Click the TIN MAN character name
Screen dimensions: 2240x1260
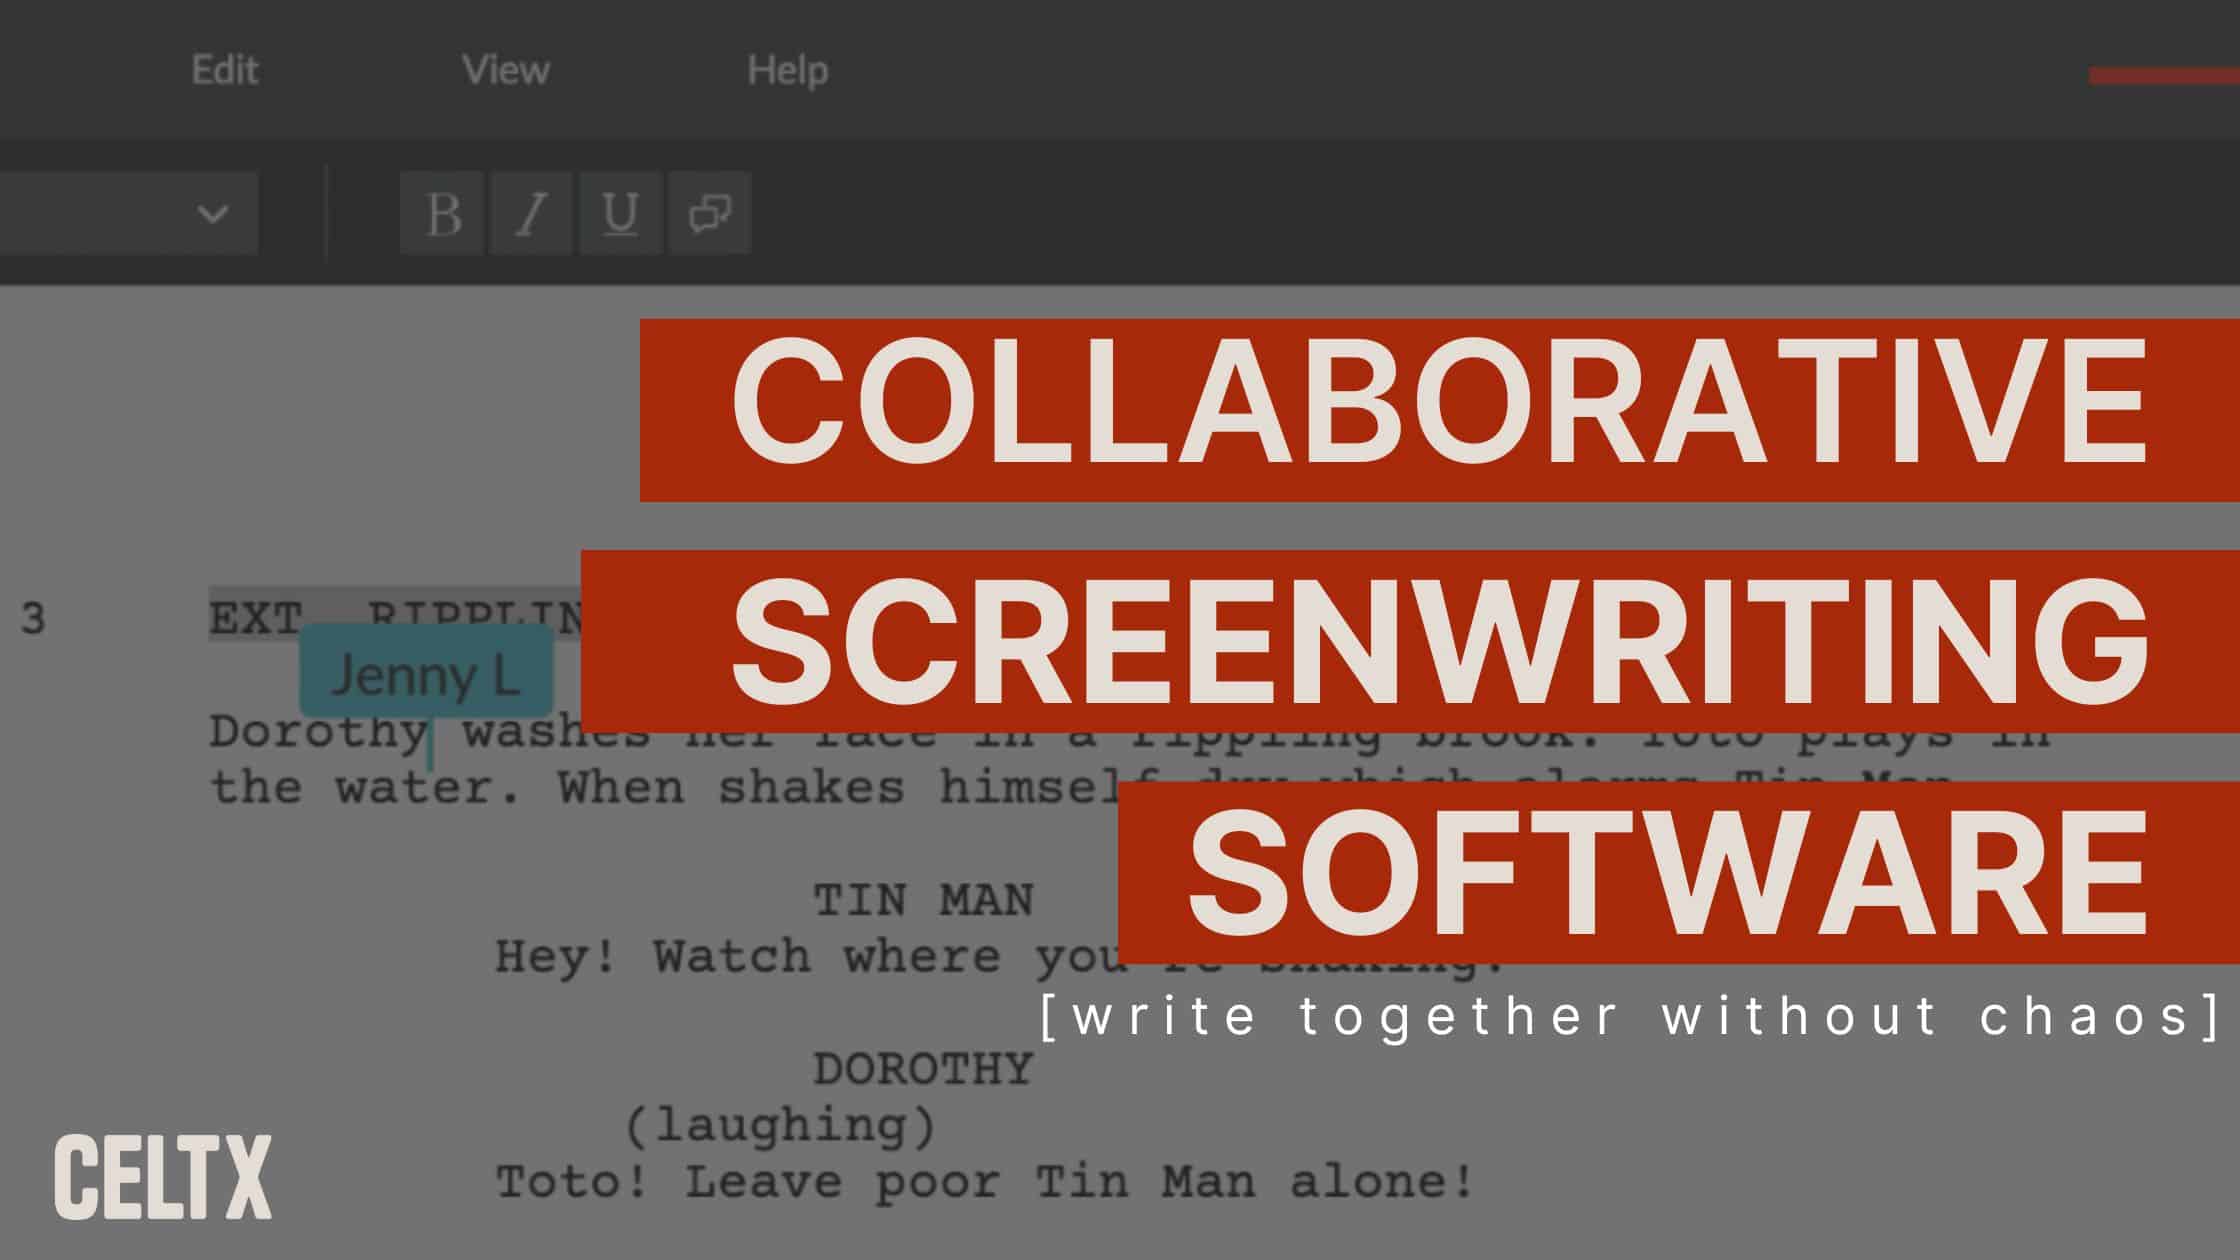click(922, 900)
